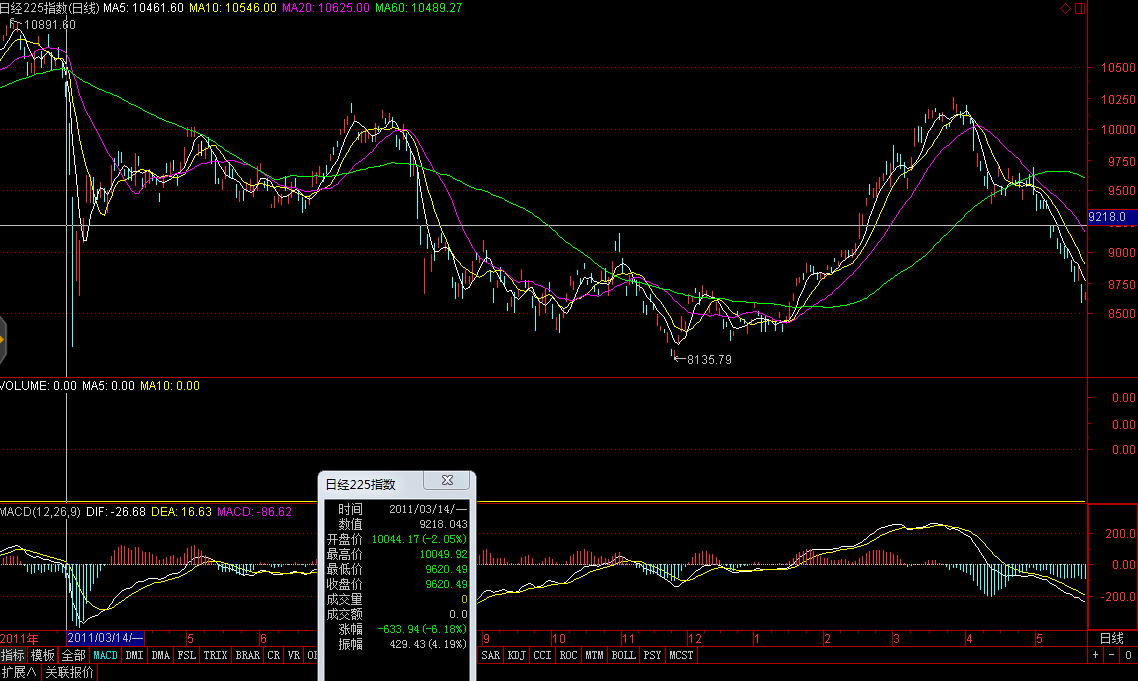The height and width of the screenshot is (681, 1138).
Task: Zoom in with the + button
Action: pos(1095,655)
